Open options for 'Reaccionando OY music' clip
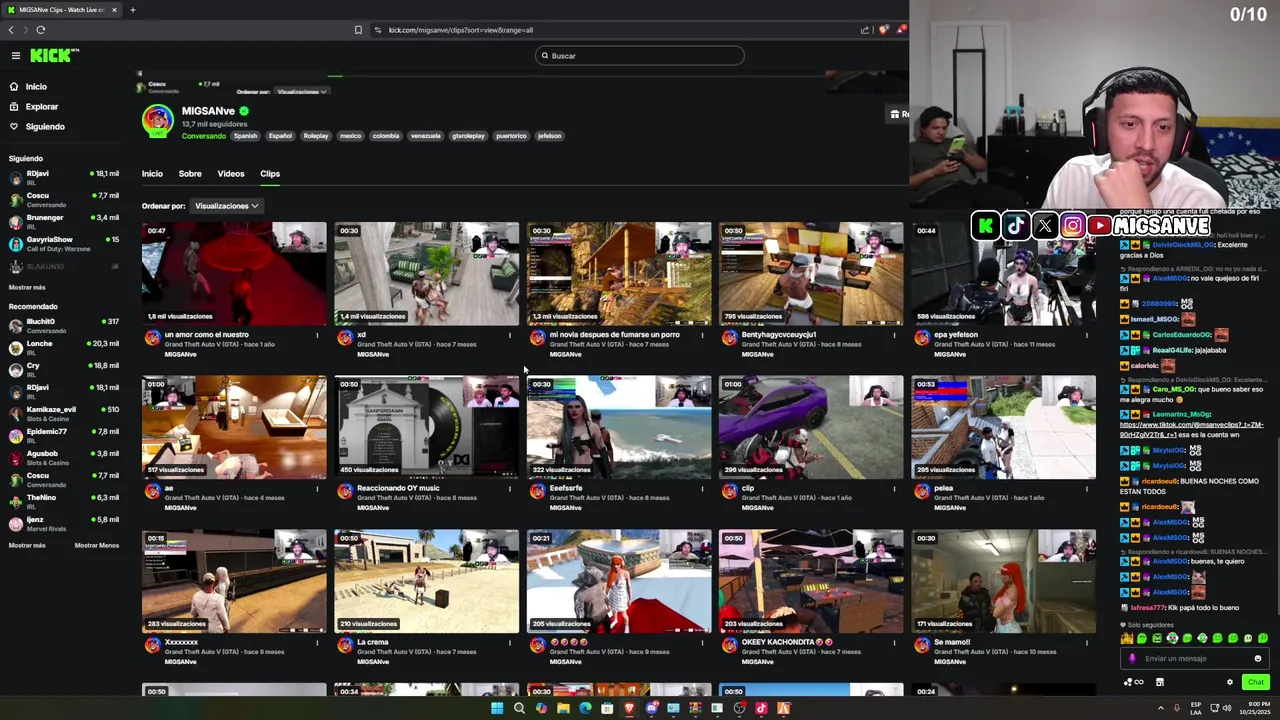 click(509, 490)
